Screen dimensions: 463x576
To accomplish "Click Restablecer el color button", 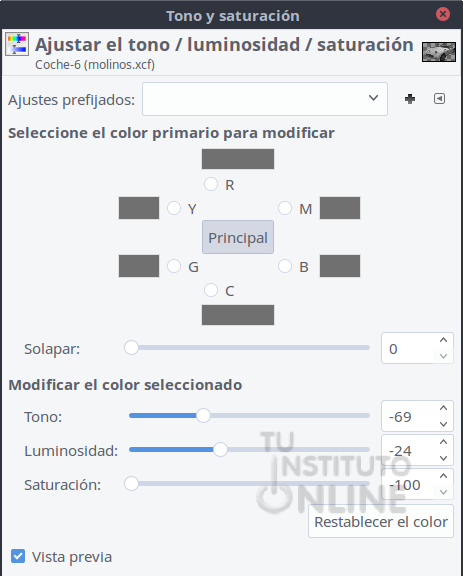I will click(x=381, y=521).
